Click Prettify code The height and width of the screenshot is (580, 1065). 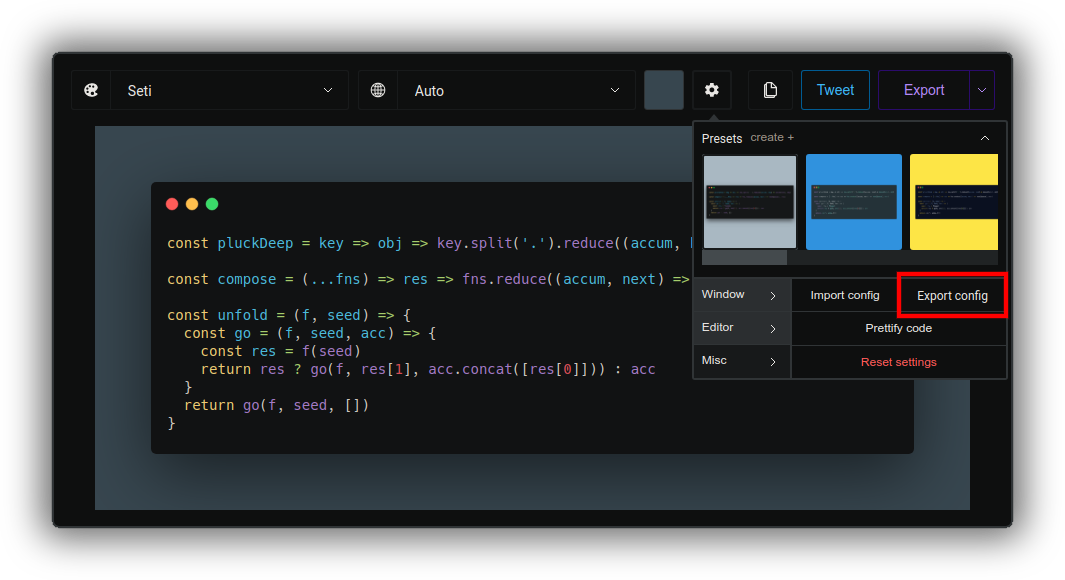click(x=899, y=329)
